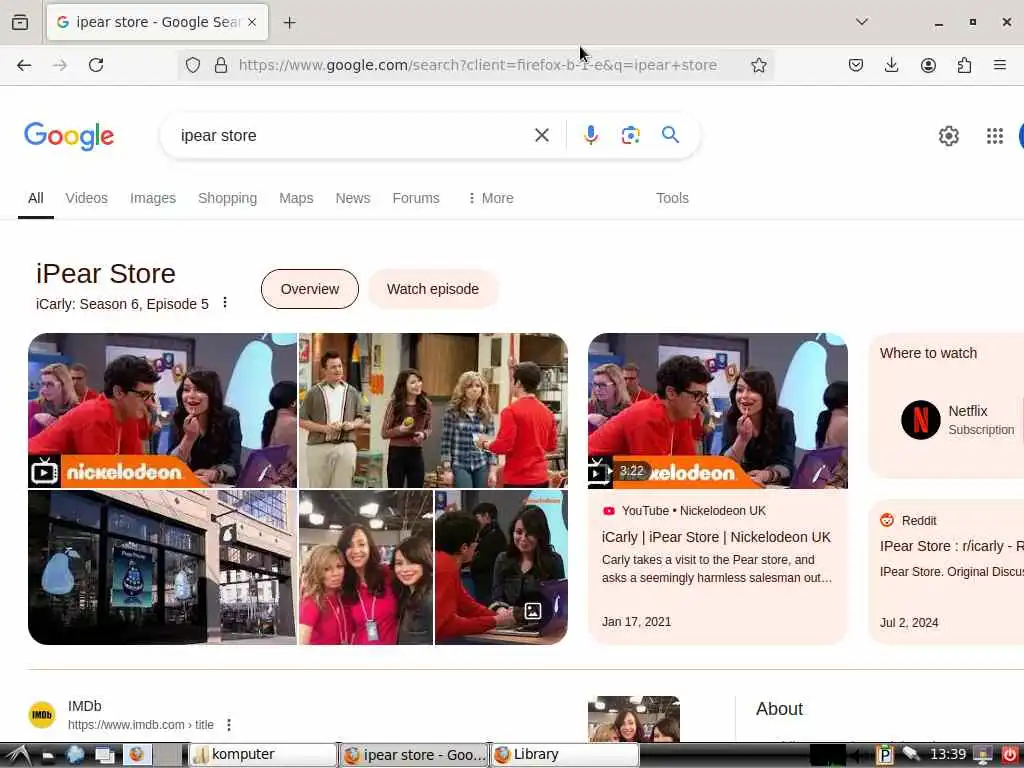
Task: Reload the current page
Action: click(x=96, y=65)
